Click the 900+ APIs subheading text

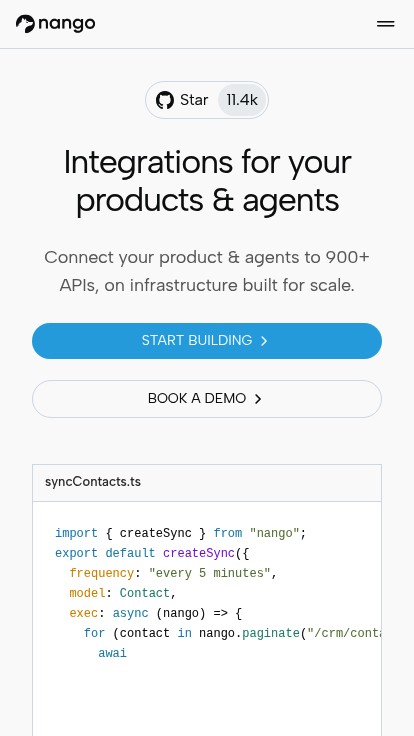point(207,271)
